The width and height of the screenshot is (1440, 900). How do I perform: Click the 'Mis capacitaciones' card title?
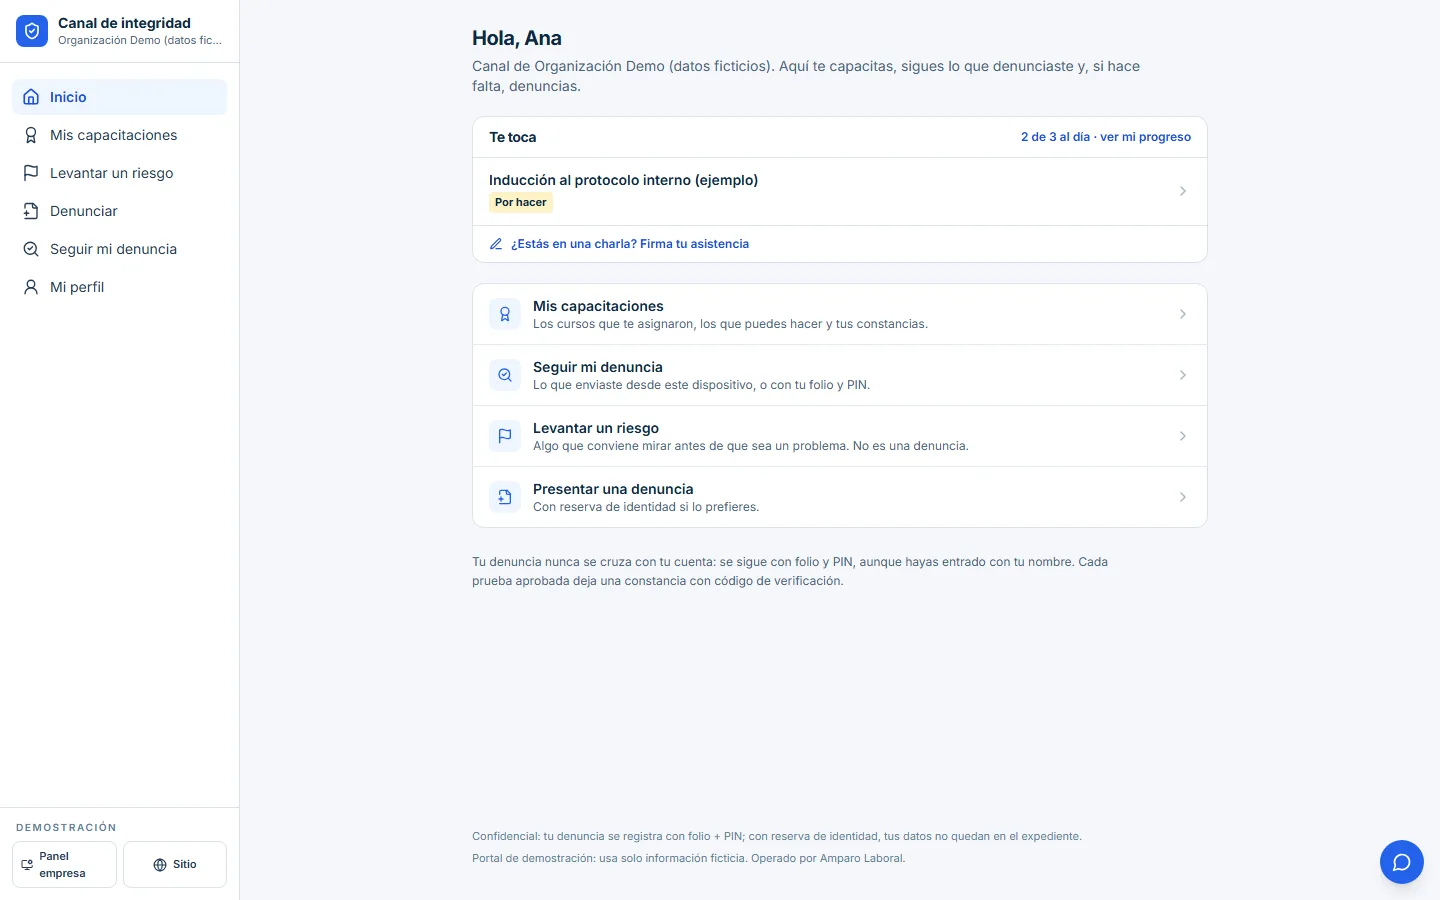pyautogui.click(x=598, y=306)
